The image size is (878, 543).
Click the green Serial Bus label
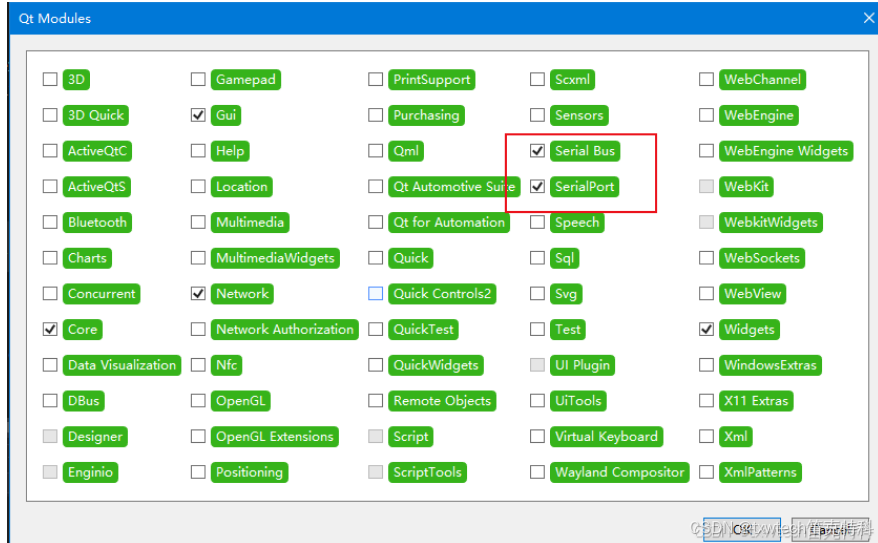585,151
